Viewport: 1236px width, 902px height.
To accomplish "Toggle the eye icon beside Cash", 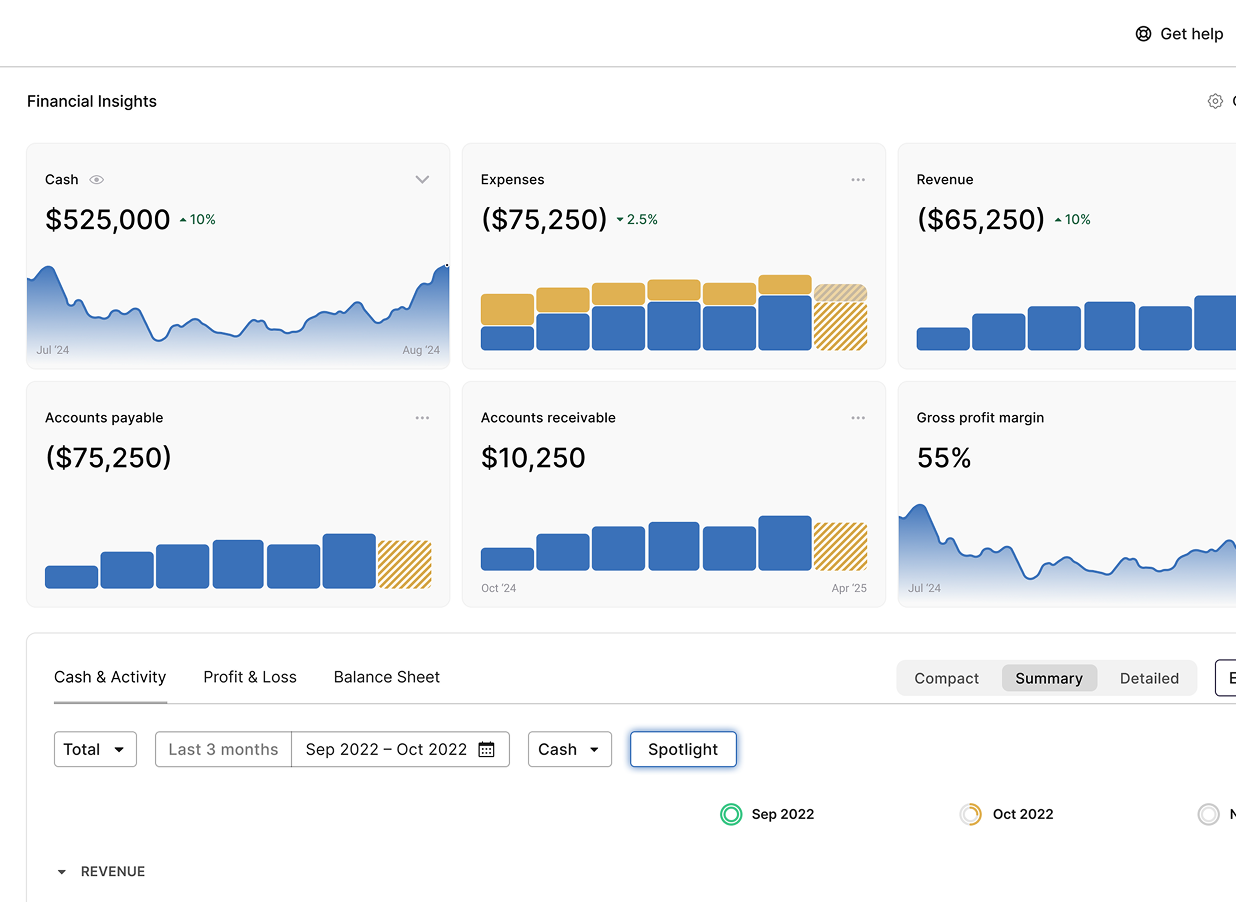I will click(97, 180).
